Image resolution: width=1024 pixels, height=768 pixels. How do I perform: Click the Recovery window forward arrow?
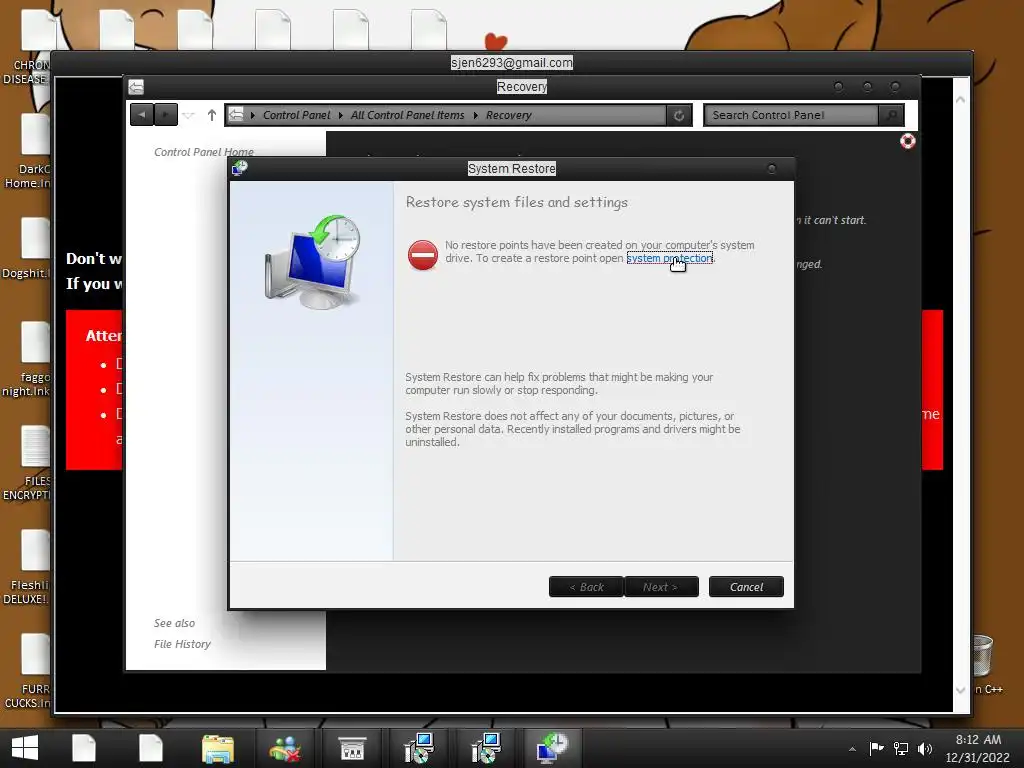[x=166, y=115]
